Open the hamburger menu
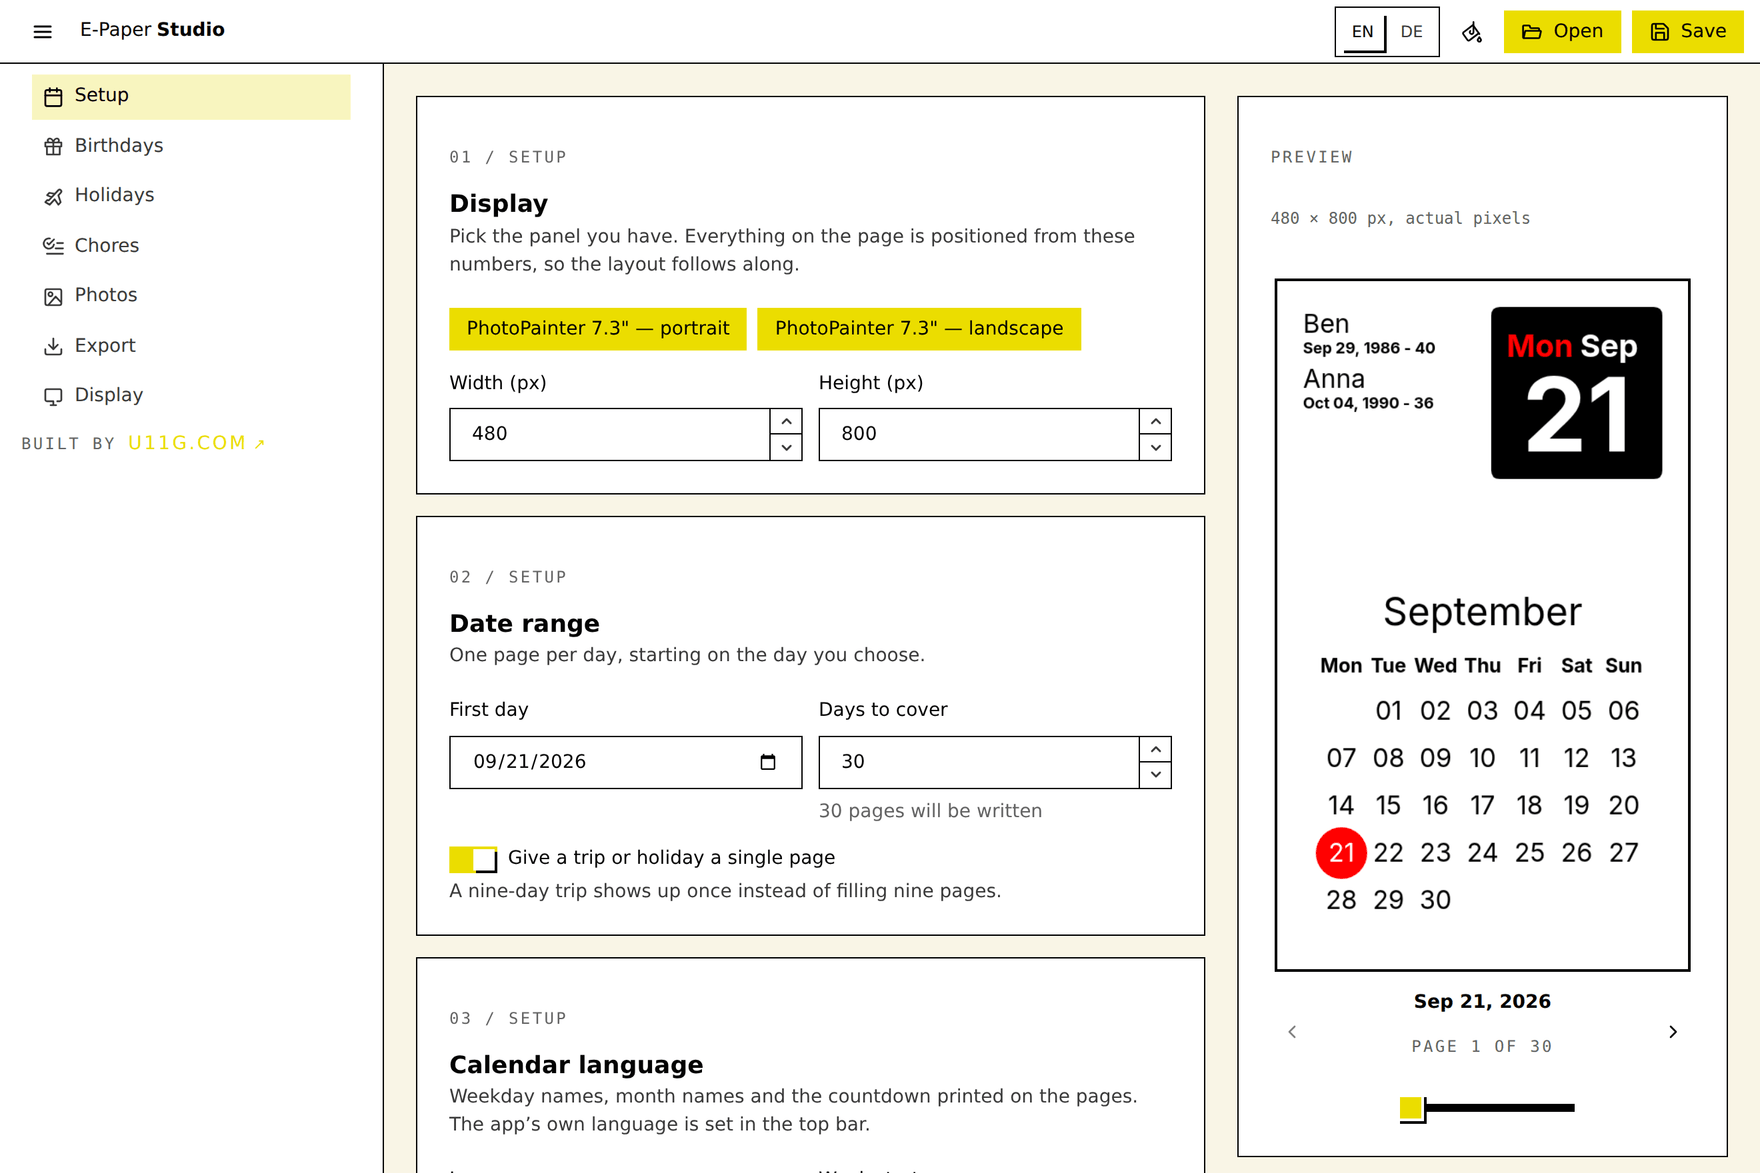The width and height of the screenshot is (1760, 1173). pos(42,32)
